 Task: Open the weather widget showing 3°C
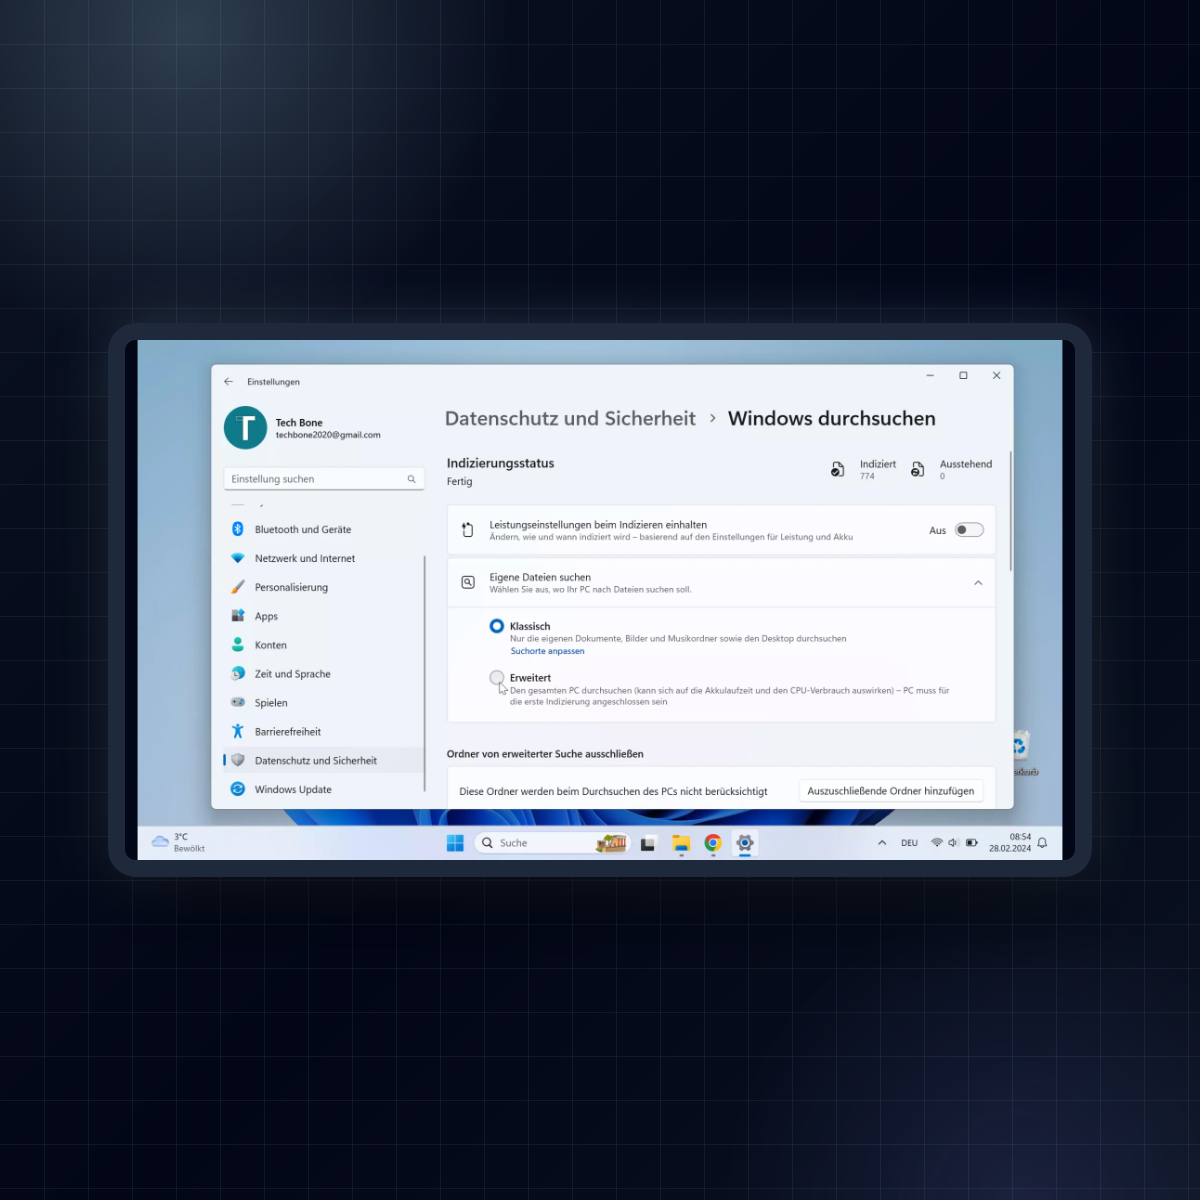tap(178, 842)
